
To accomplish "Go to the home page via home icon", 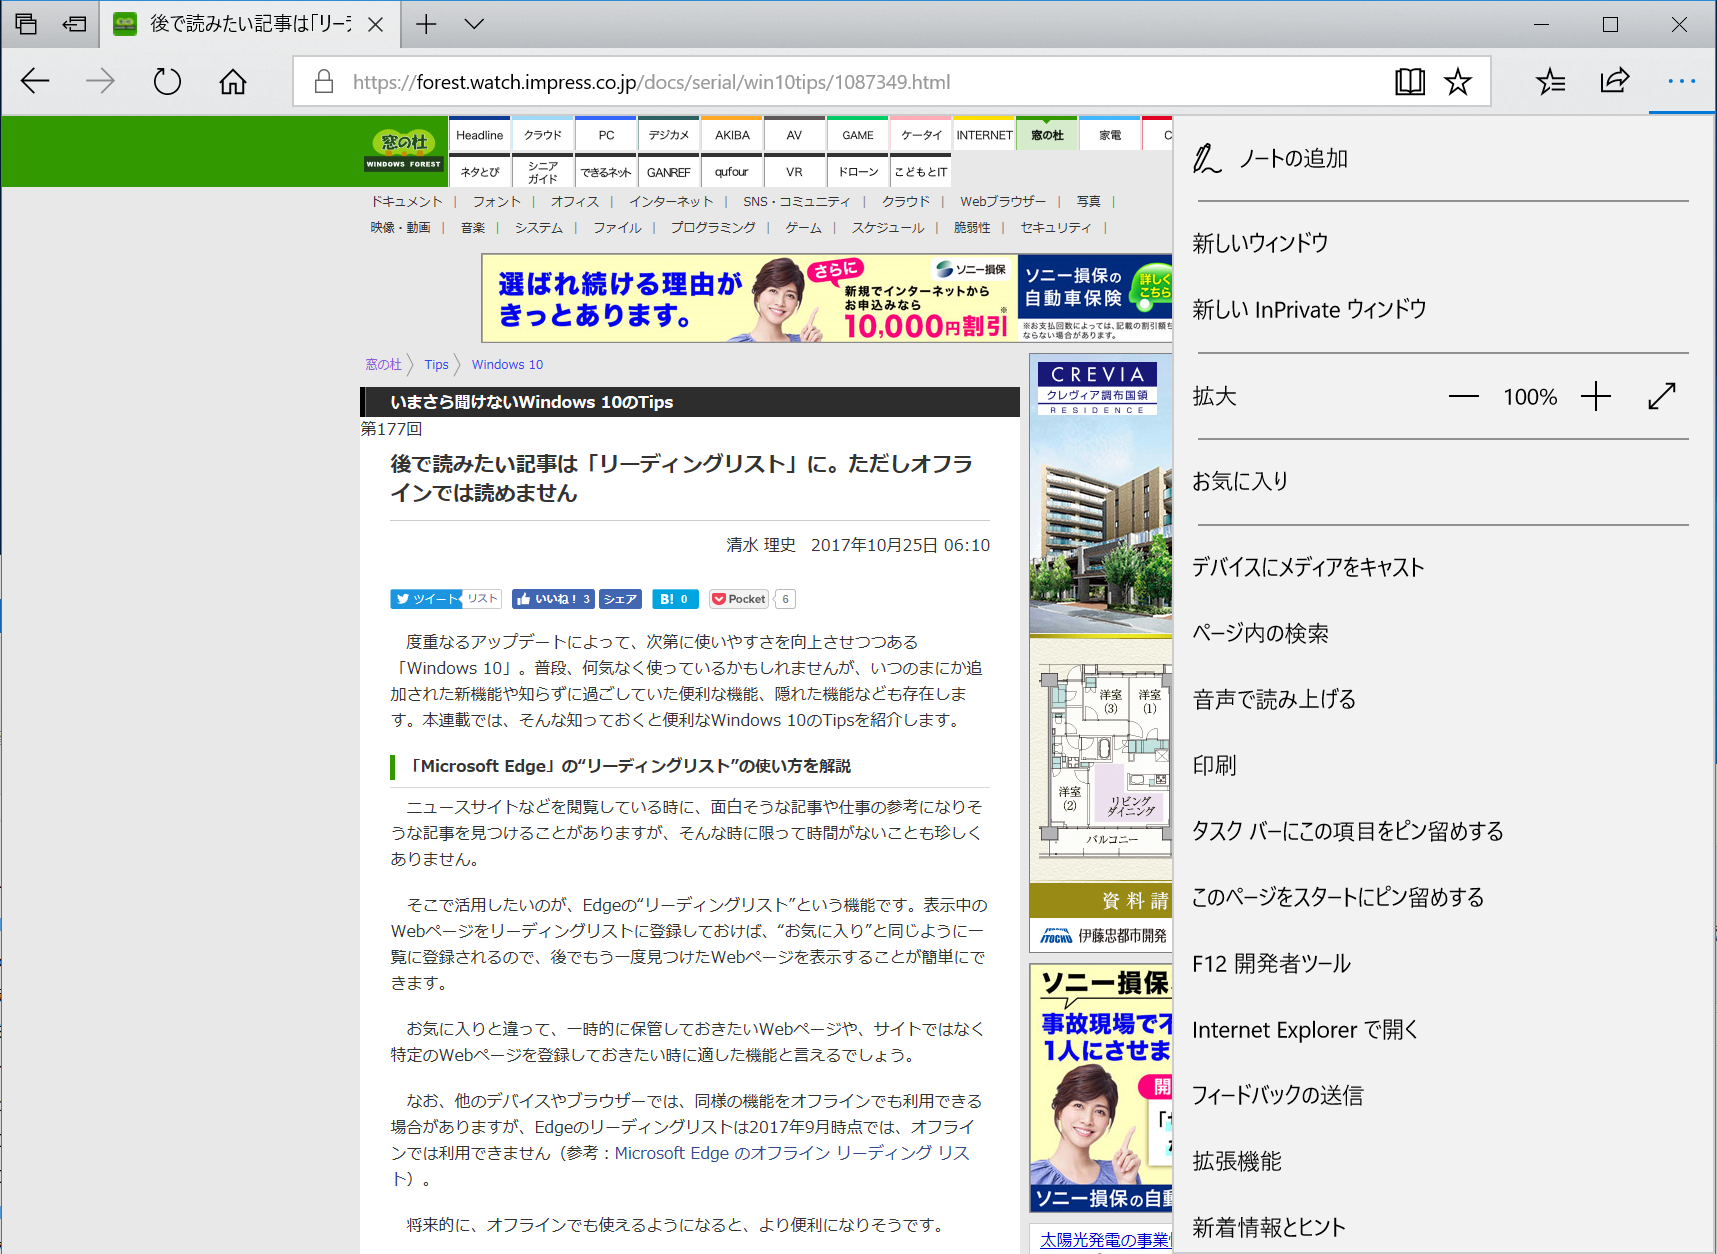I will (232, 81).
